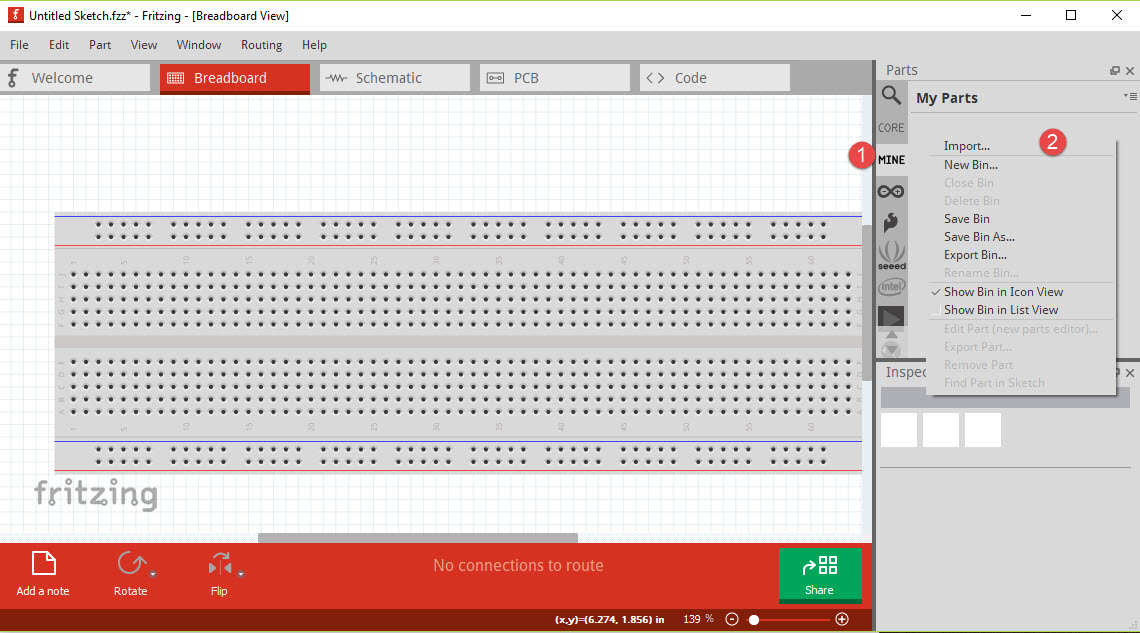The height and width of the screenshot is (633, 1140).
Task: Zoom out with the minus icon
Action: pos(732,619)
